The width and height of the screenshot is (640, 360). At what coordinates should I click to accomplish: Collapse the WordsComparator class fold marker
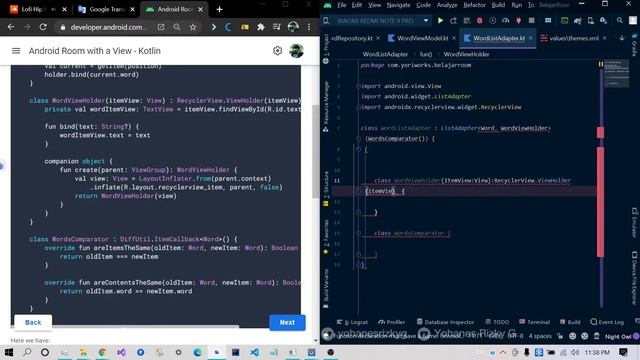(358, 233)
